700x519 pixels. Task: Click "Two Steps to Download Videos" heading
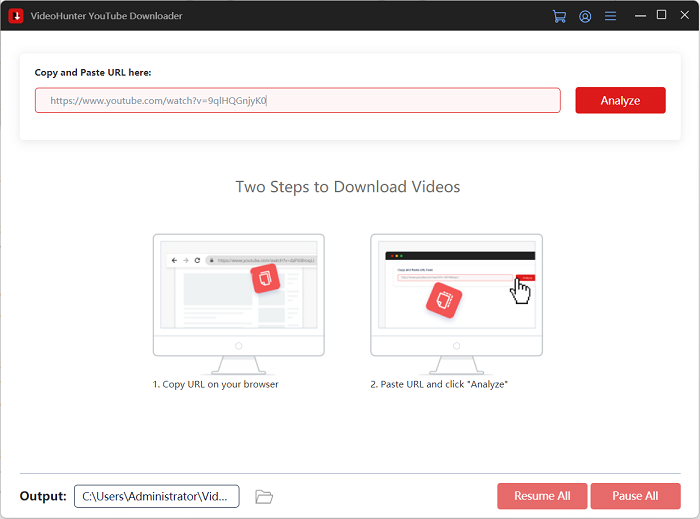tap(348, 187)
